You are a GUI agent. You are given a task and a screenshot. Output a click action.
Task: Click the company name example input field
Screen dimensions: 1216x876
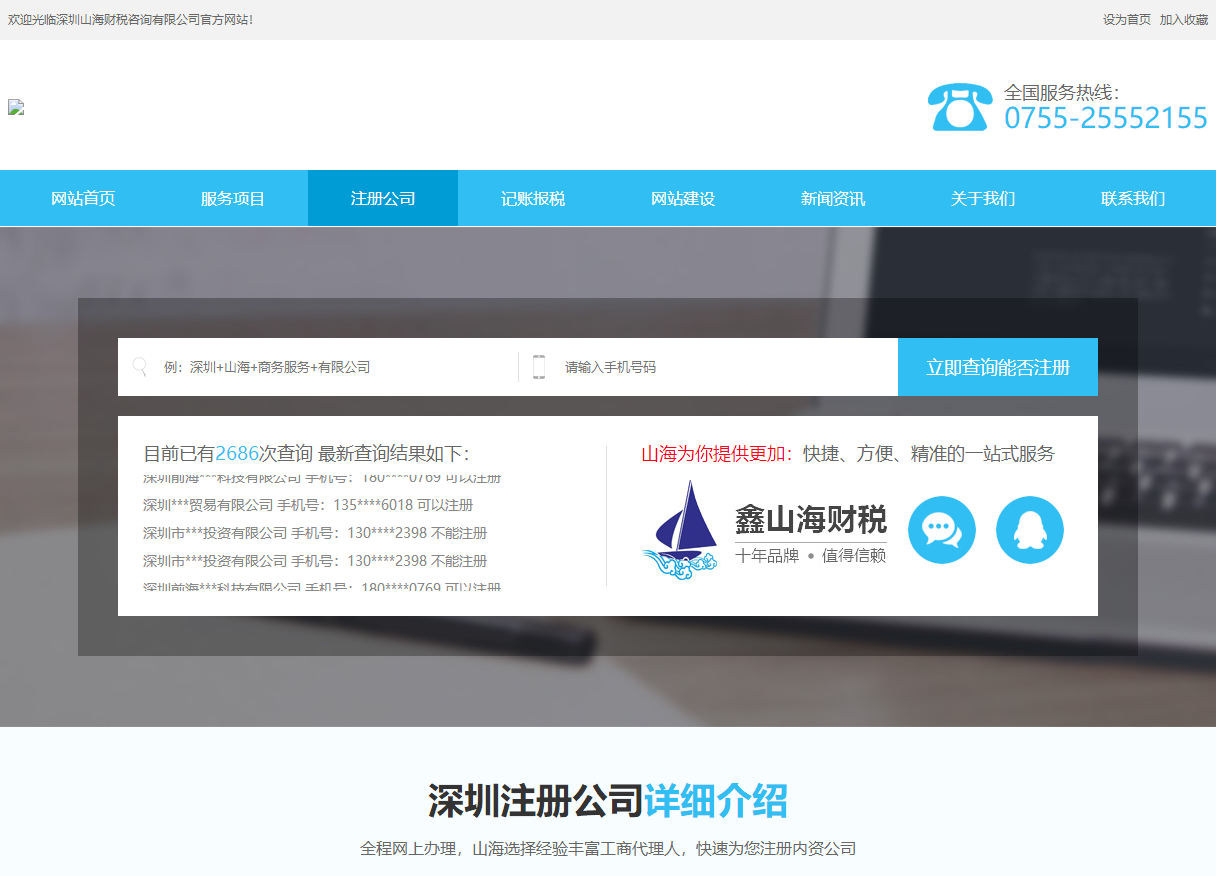tap(320, 366)
